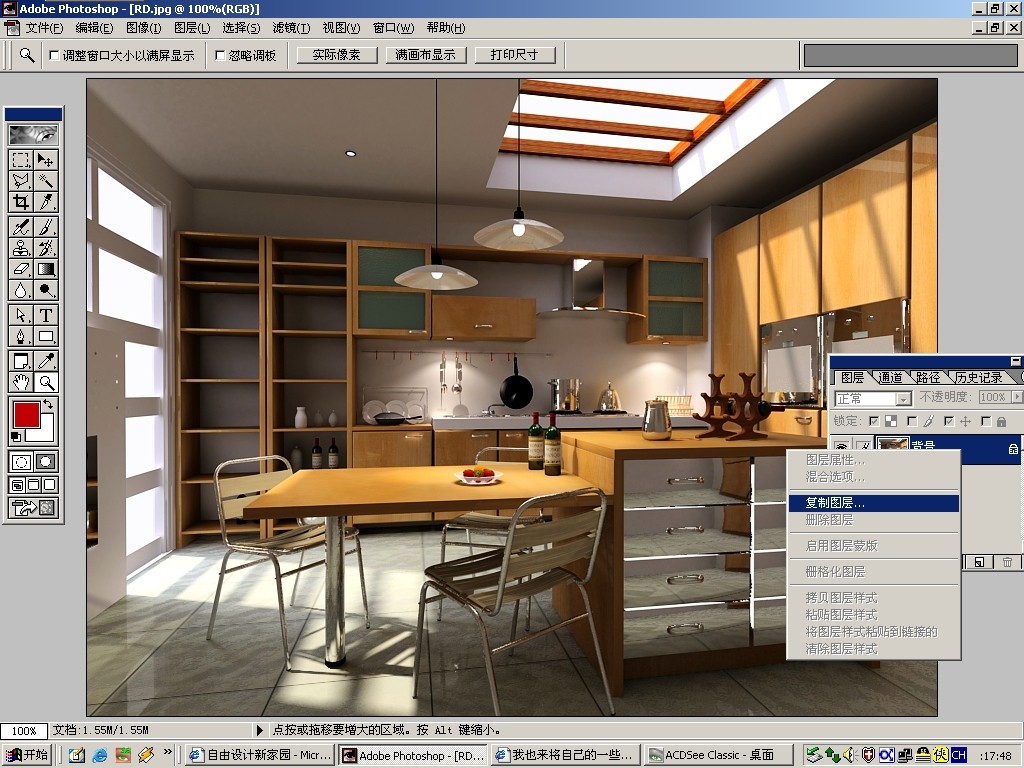This screenshot has height=768, width=1024.
Task: Toggle the 忽略调板 checkbox
Action: 220,56
